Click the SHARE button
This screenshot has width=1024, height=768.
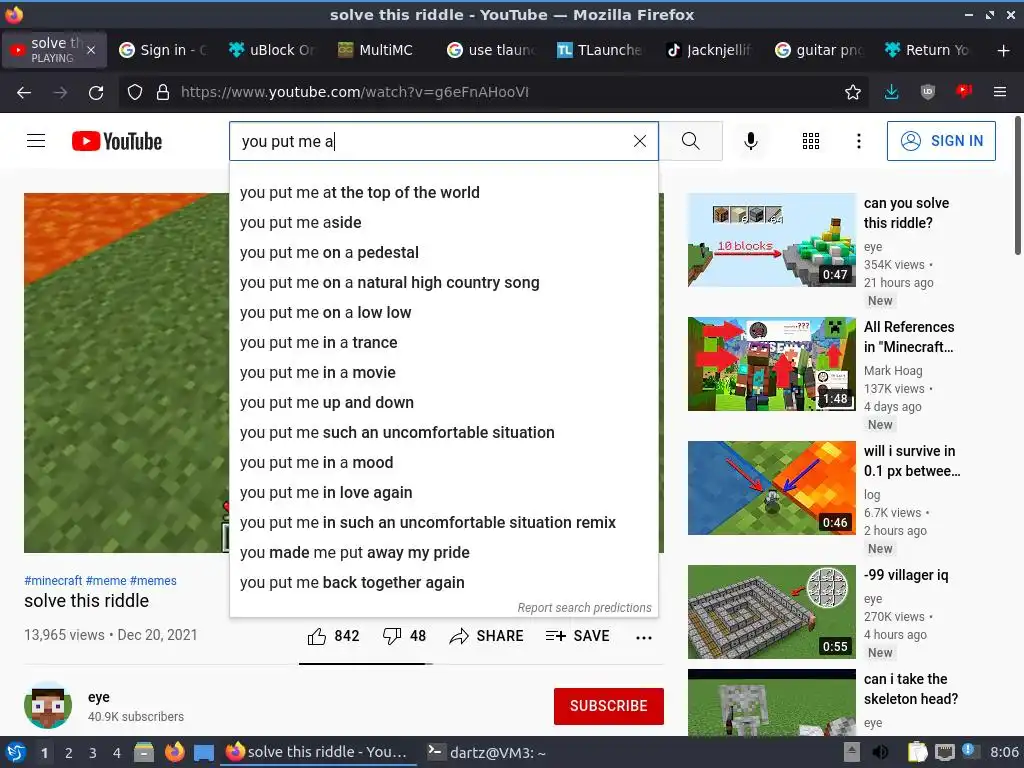coord(487,636)
